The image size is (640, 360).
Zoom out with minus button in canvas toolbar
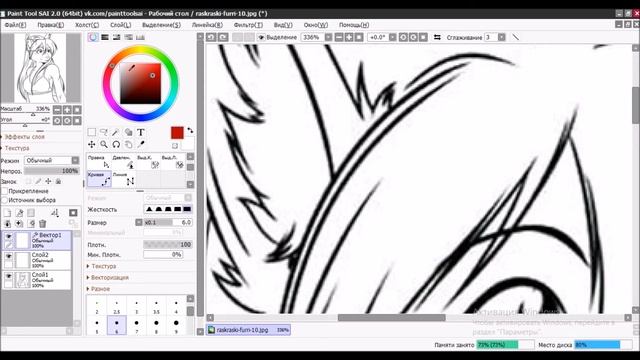(x=339, y=37)
